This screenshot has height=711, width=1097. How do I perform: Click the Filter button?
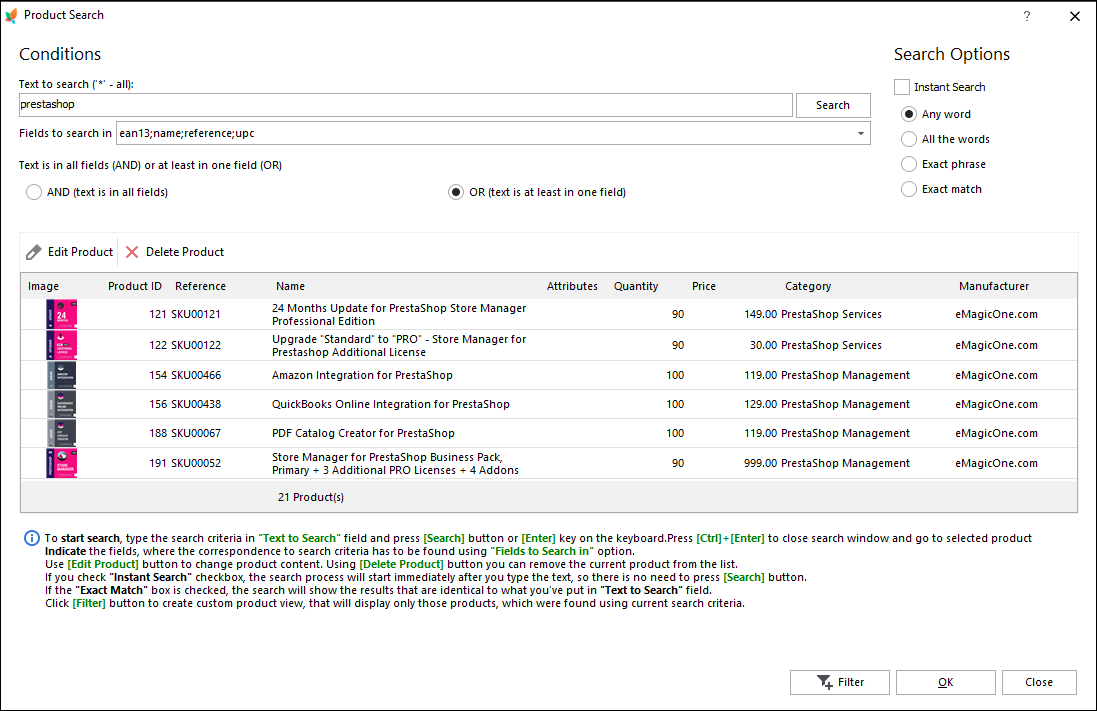point(840,682)
